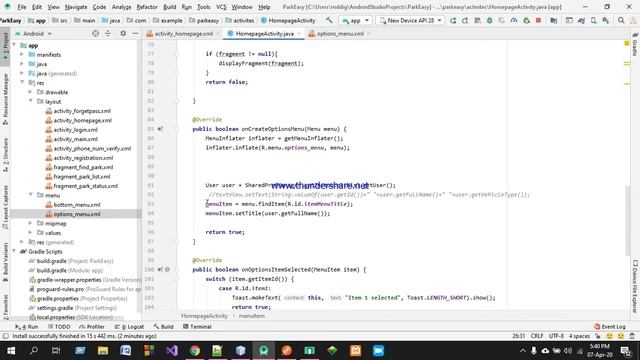Open the Refactor menu
The width and height of the screenshot is (640, 360).
(147, 7)
